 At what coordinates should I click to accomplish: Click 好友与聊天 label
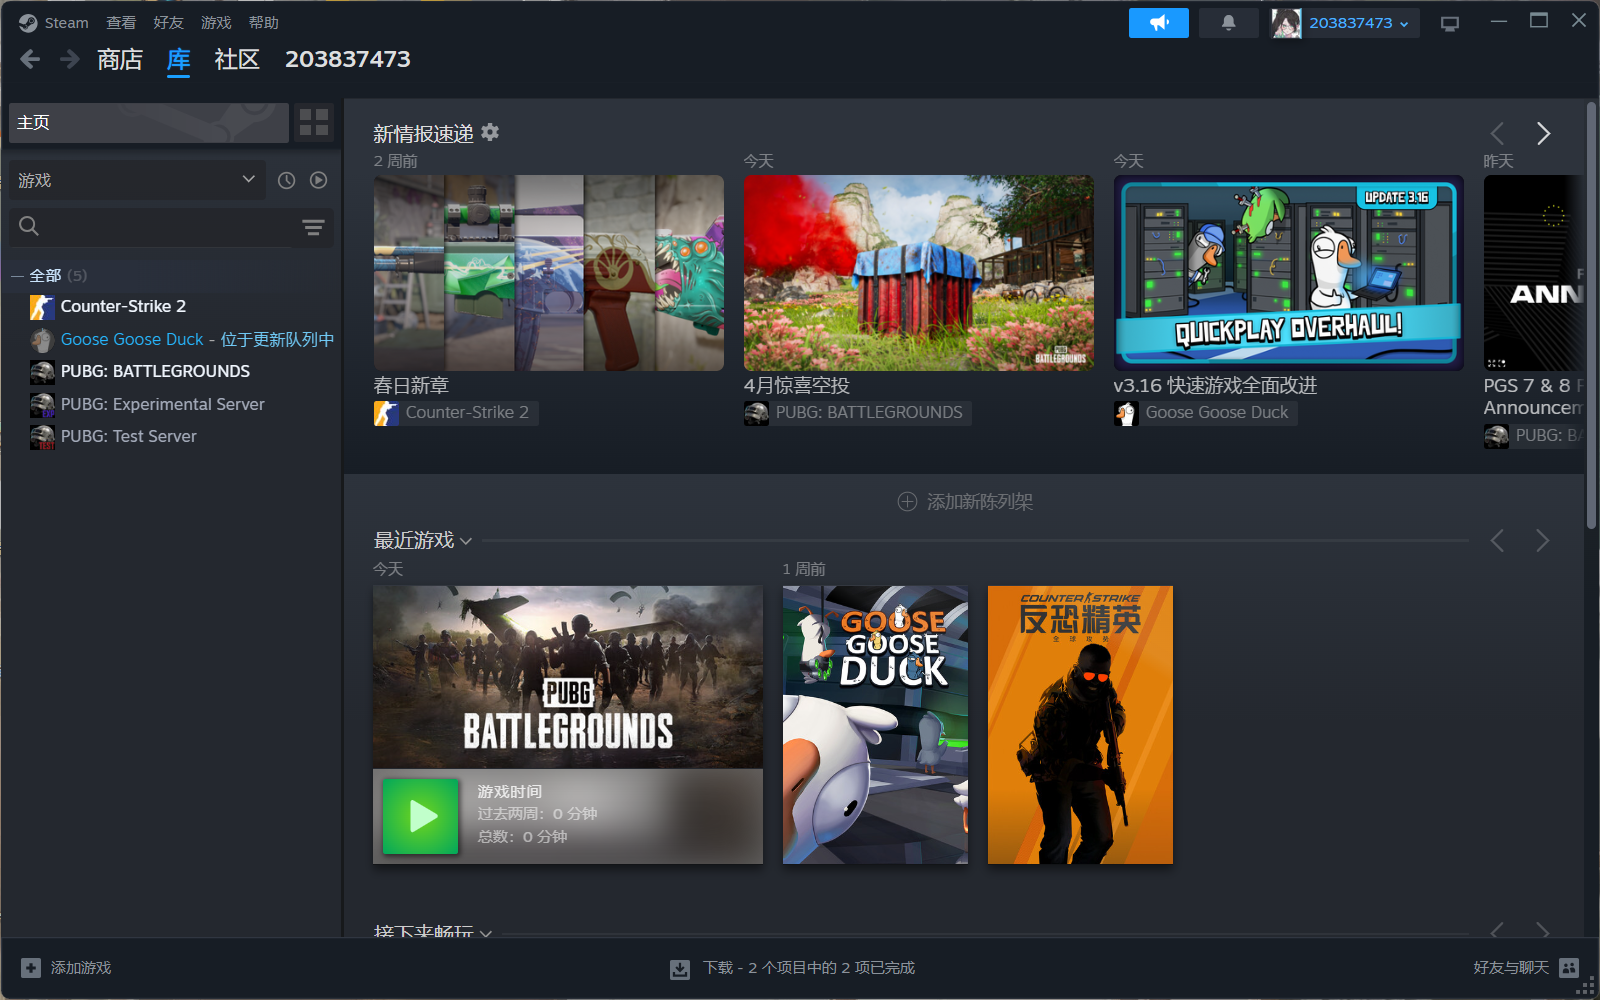(x=1511, y=968)
